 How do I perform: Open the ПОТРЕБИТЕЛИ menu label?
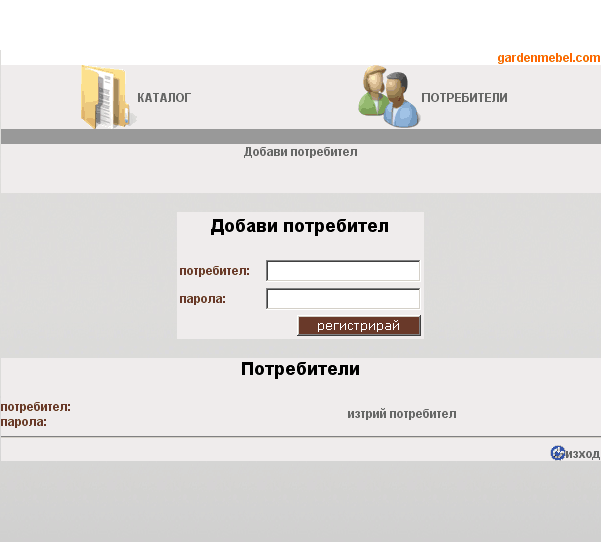pos(464,98)
